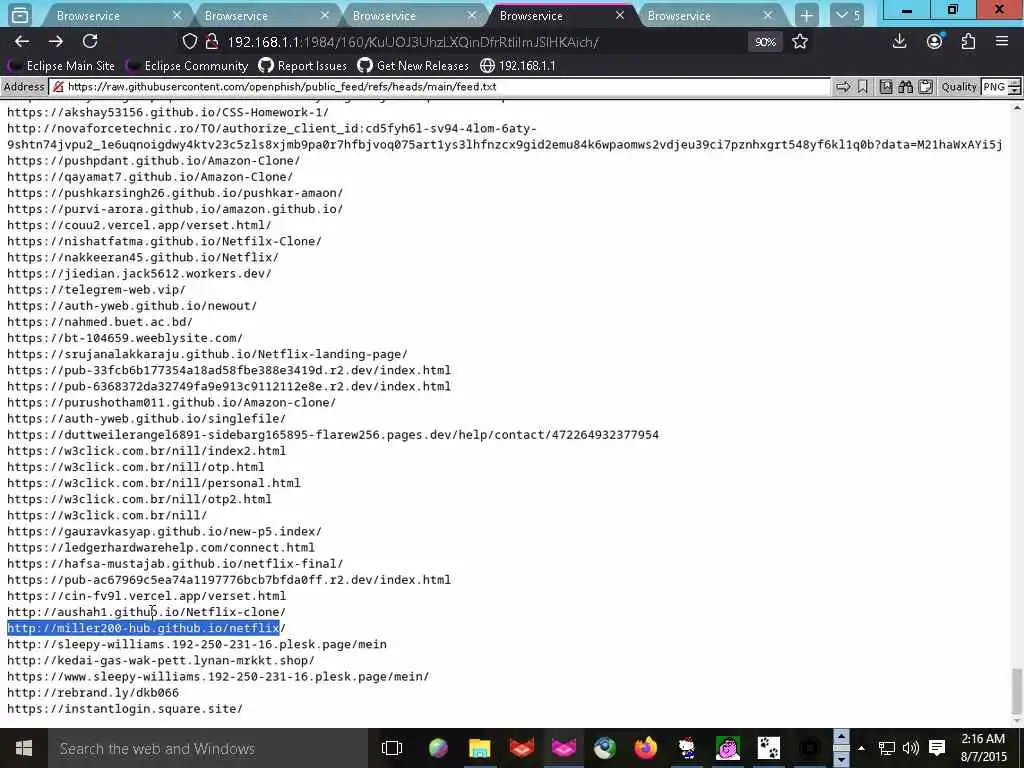Open the Report Issues bookmark
Screen dimensions: 1024x768
302,66
